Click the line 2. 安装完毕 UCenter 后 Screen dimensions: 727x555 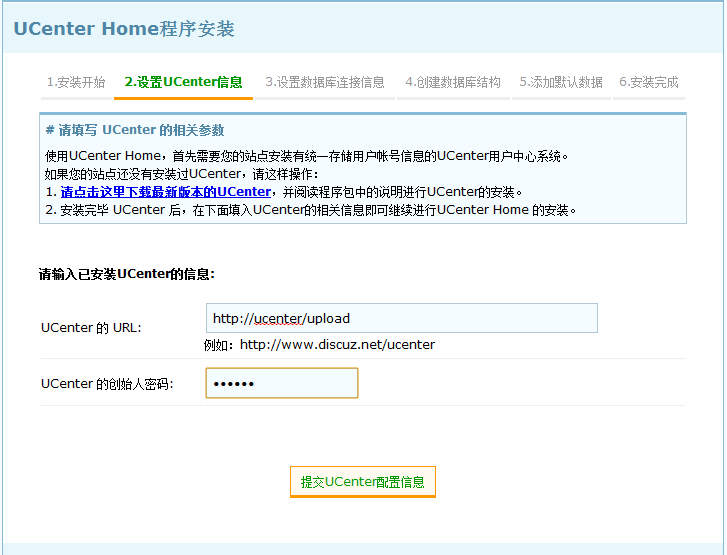pos(311,210)
